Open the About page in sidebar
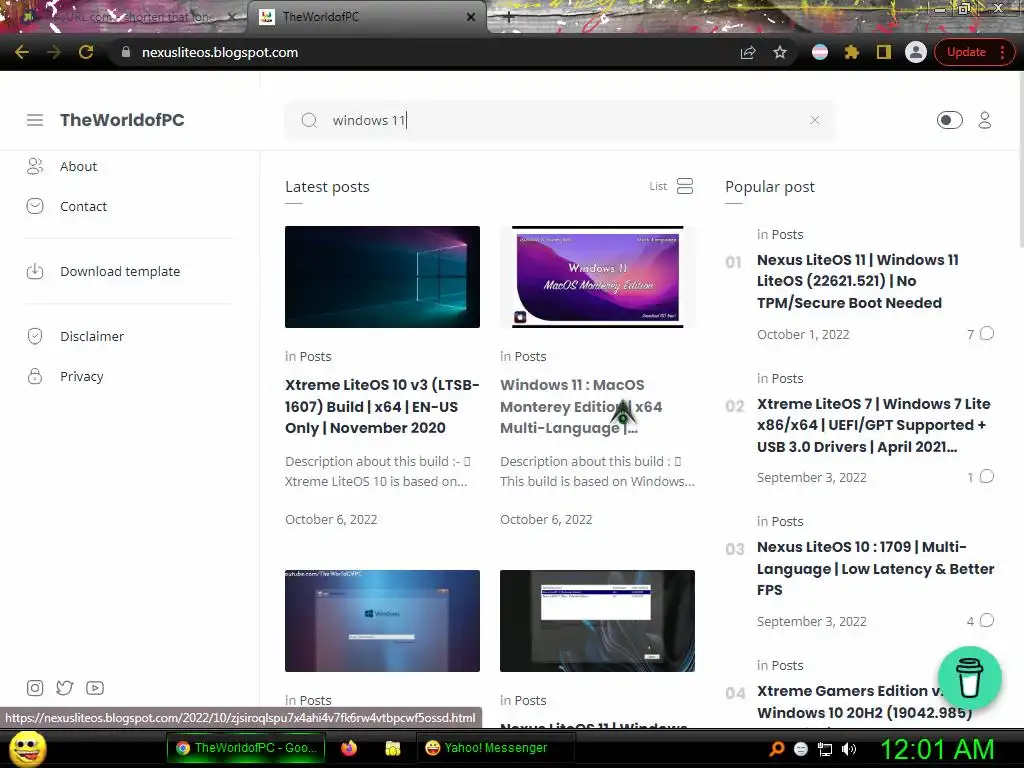Image resolution: width=1024 pixels, height=768 pixels. click(78, 167)
